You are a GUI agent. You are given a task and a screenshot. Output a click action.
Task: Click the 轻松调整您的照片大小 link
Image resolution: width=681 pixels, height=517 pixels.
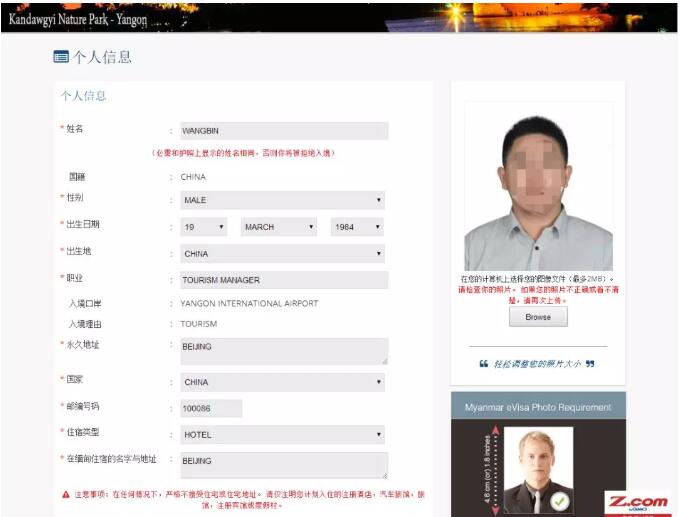click(x=537, y=364)
